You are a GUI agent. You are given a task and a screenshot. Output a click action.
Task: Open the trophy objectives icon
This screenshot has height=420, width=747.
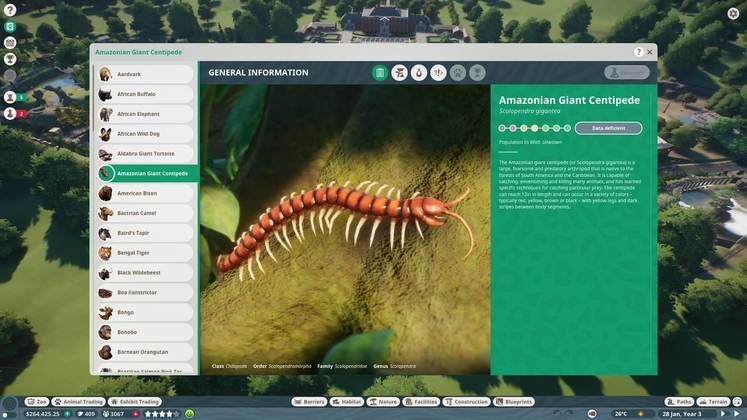point(10,59)
